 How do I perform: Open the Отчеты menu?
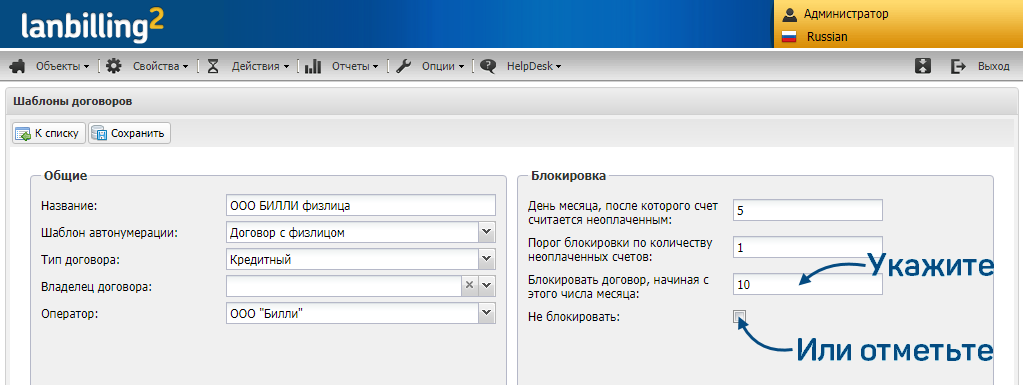coord(355,66)
